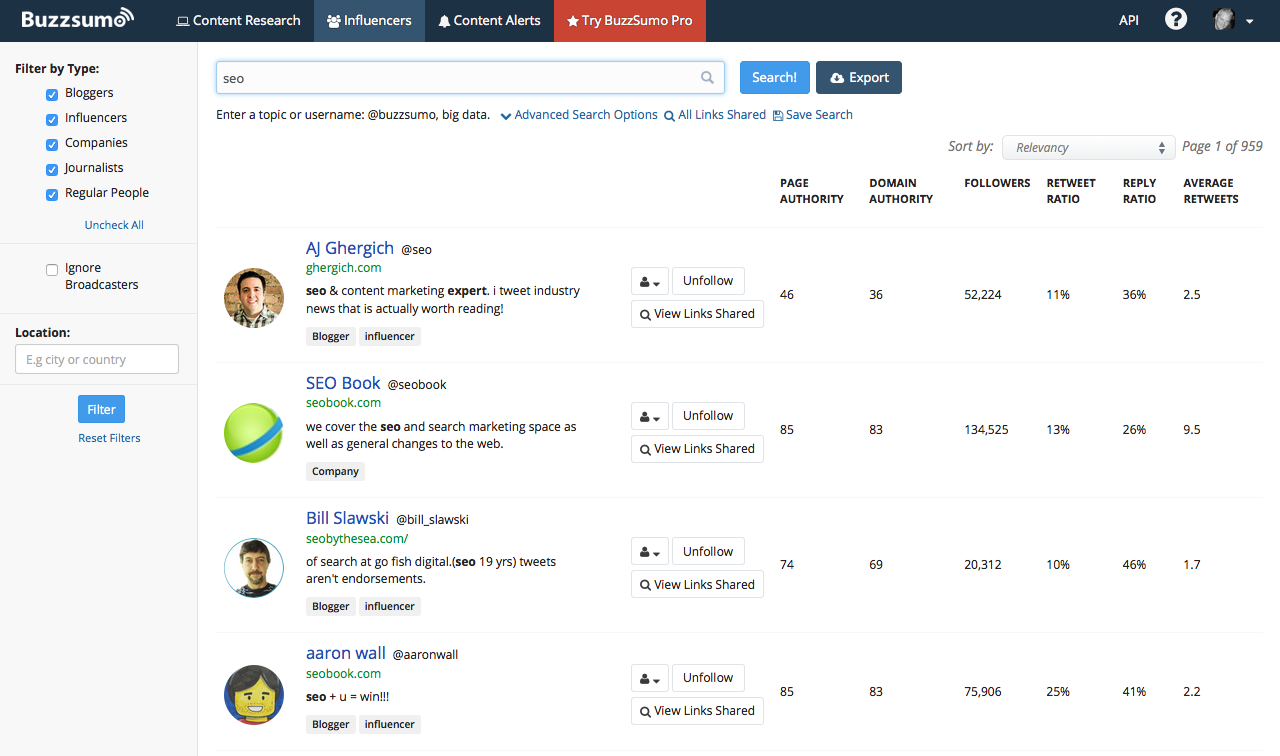Open All Links Shared link
1280x756 pixels.
[x=715, y=115]
